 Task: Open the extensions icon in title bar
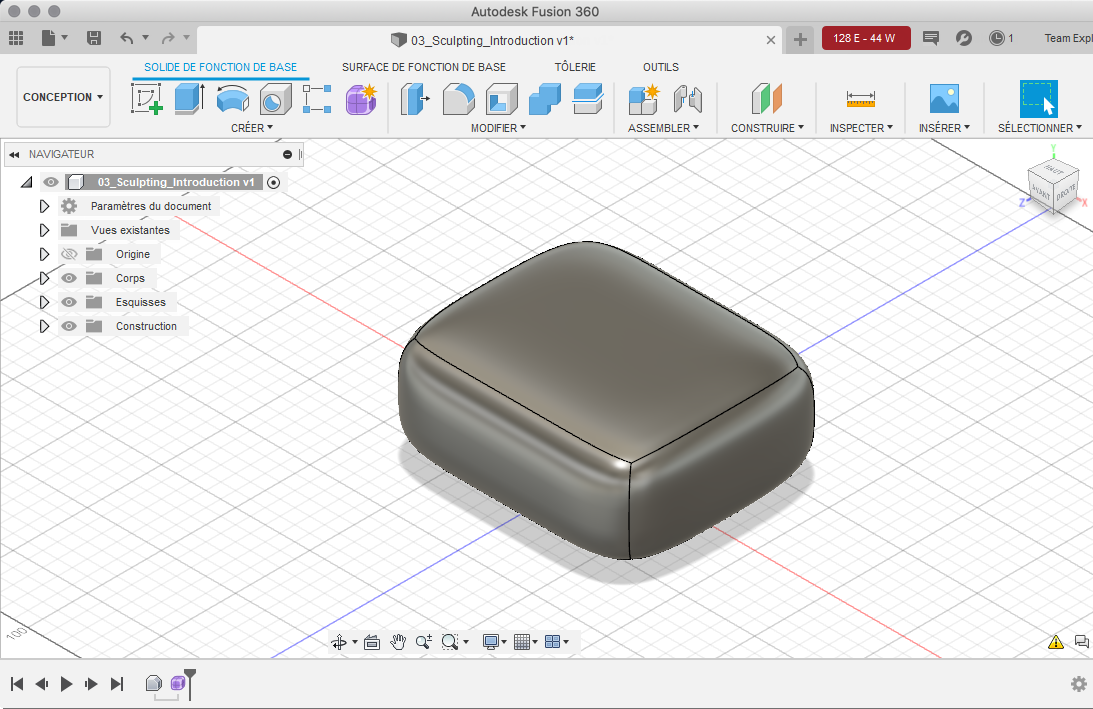(964, 38)
